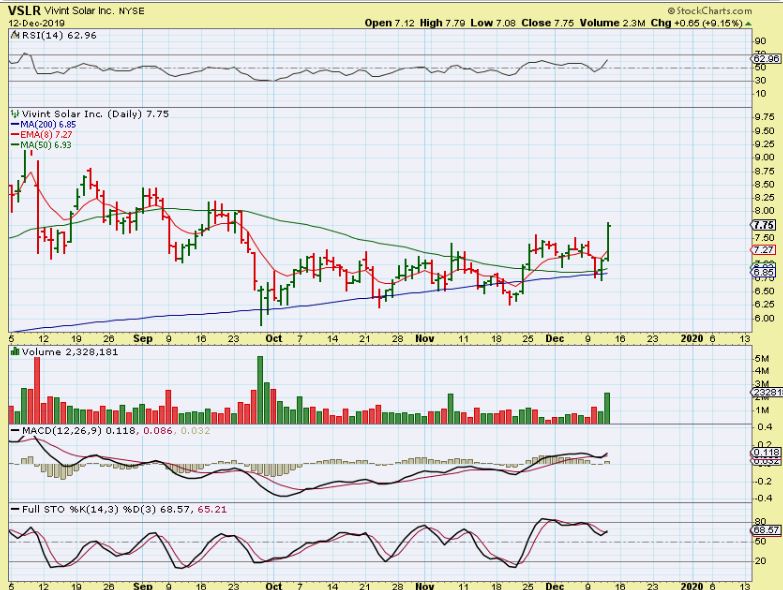Click the Vivint Solar Inc. company name in header
783x590 pixels.
[79, 11]
